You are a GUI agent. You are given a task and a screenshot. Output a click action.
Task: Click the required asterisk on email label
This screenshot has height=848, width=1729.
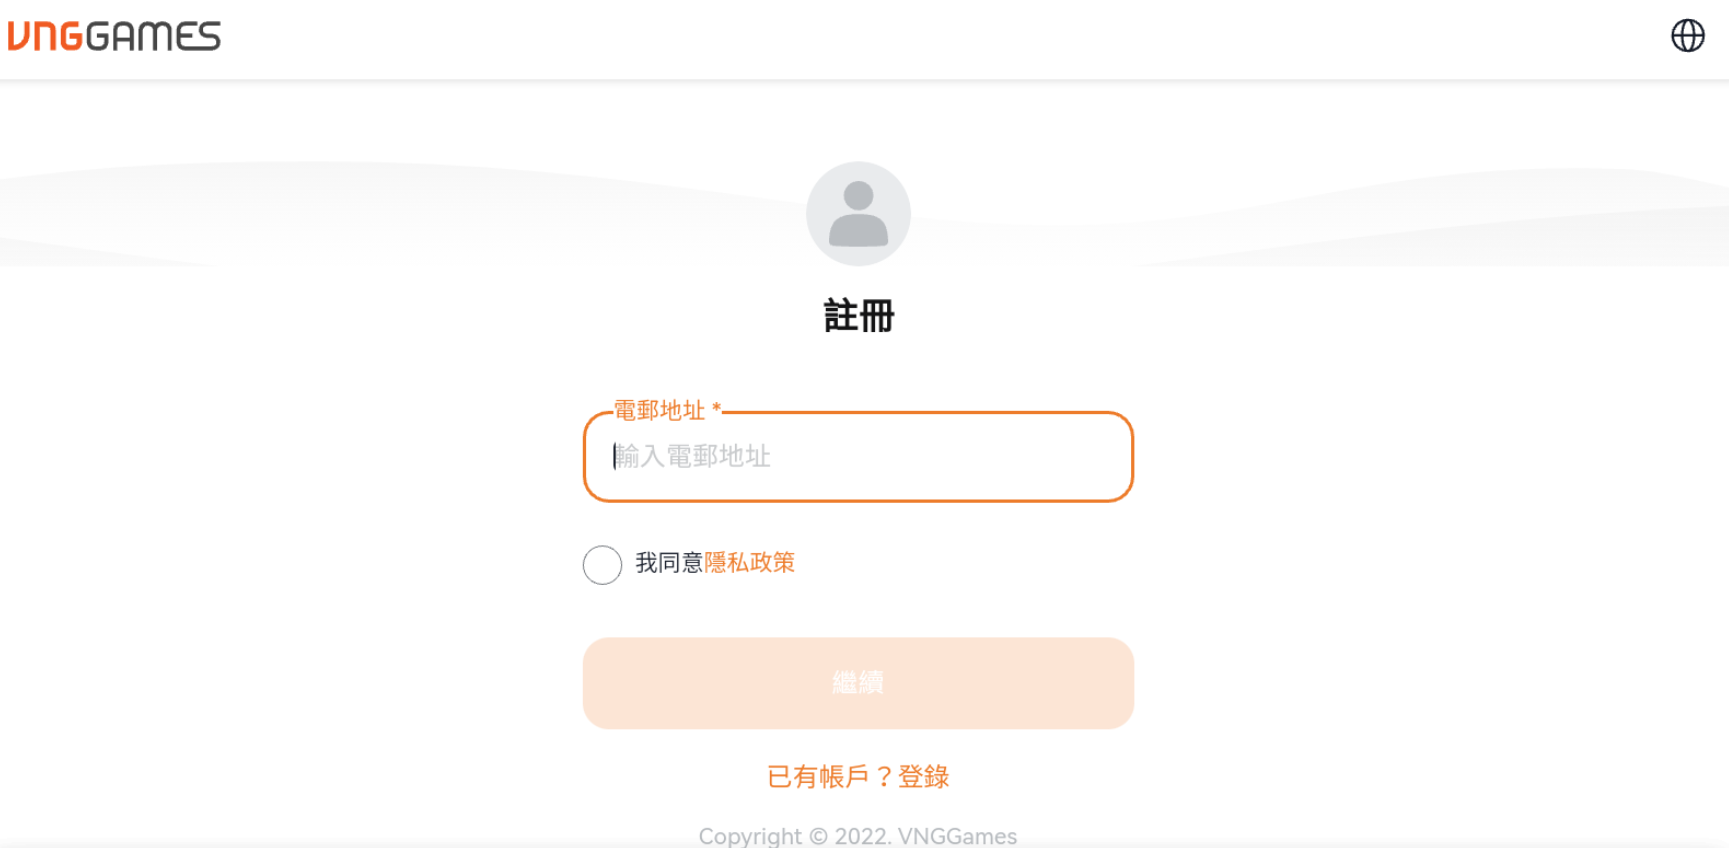click(716, 409)
